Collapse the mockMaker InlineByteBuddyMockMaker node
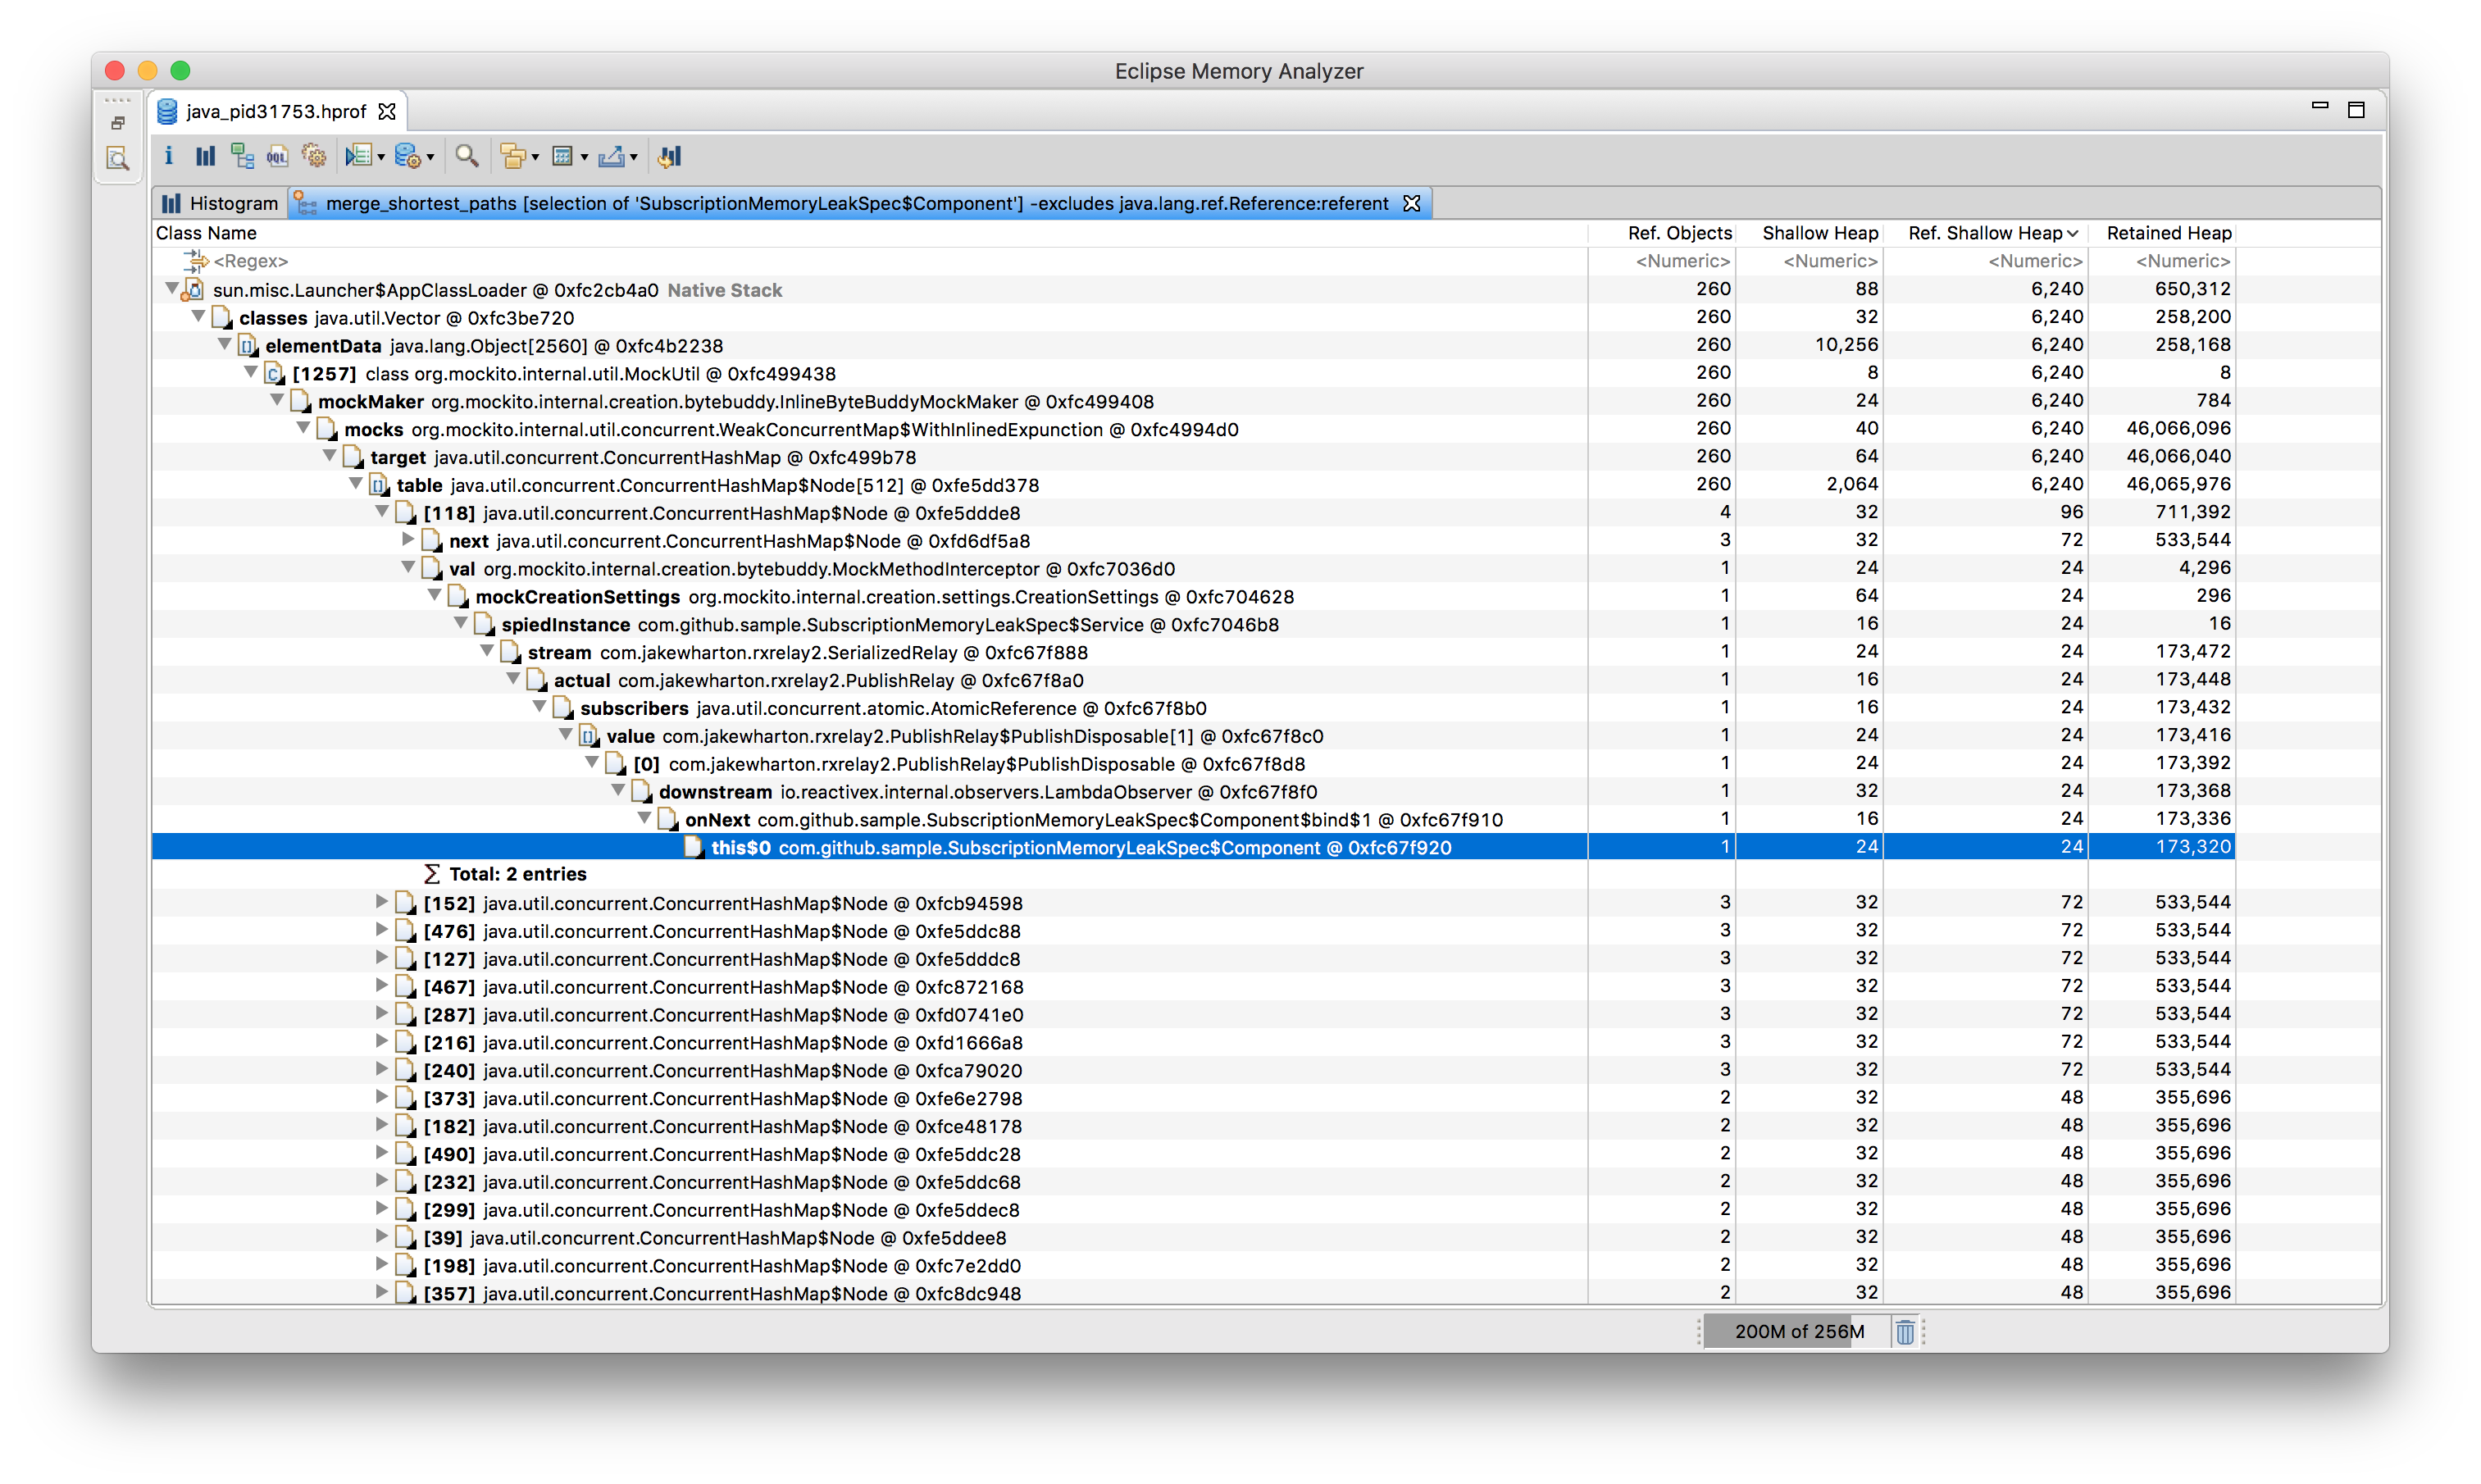 coord(277,400)
